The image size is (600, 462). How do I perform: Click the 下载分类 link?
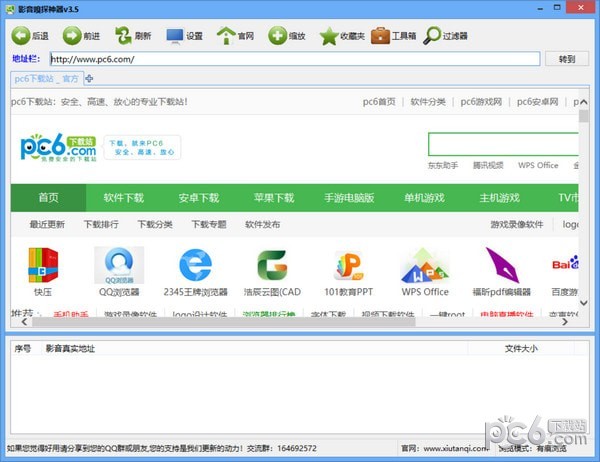pyautogui.click(x=155, y=224)
